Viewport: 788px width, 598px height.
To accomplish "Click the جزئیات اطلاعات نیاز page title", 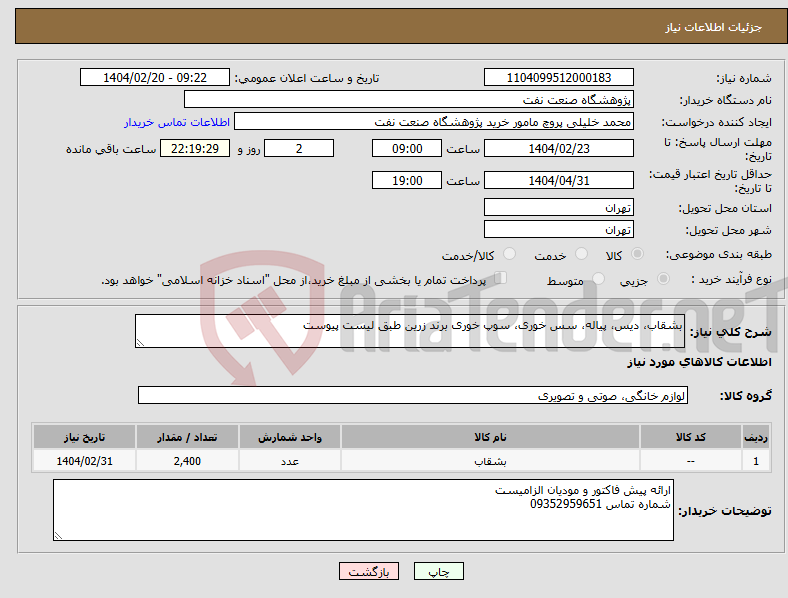I will pos(714,27).
